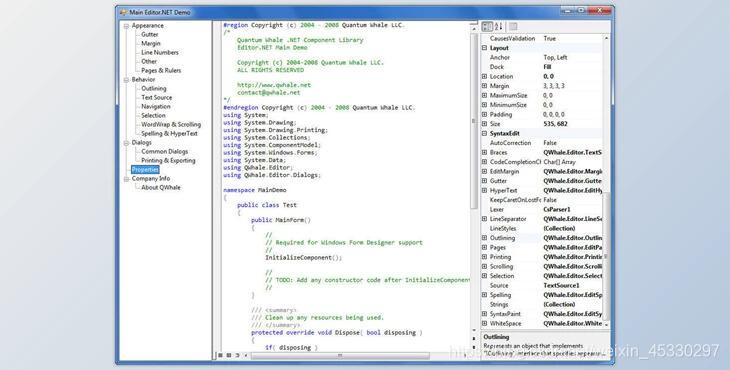
Task: Select the Strings (Collection) property
Action: pos(542,304)
